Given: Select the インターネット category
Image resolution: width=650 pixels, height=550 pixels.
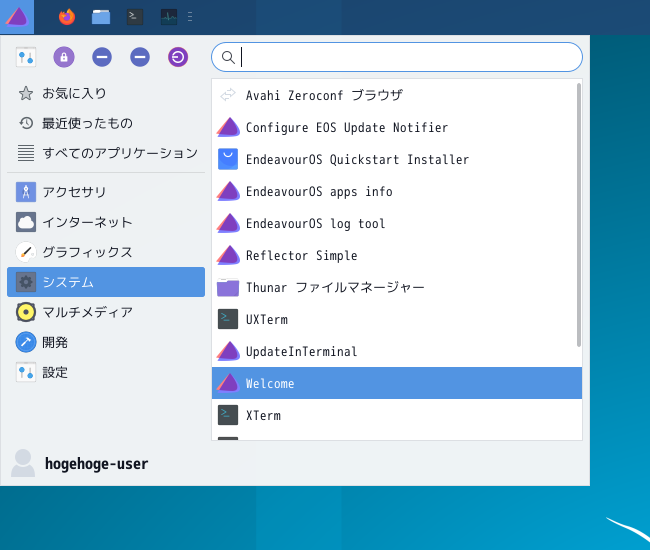Looking at the screenshot, I should (x=106, y=222).
